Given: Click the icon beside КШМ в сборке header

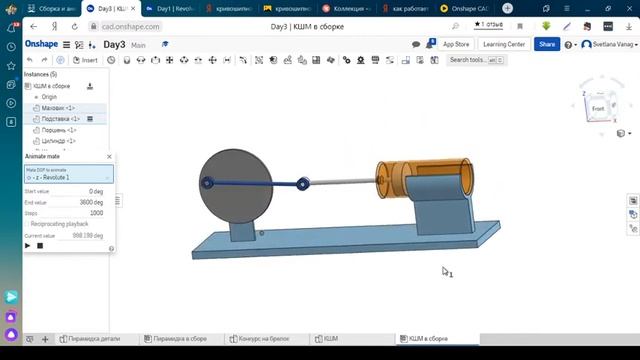Looking at the screenshot, I should [x=90, y=86].
